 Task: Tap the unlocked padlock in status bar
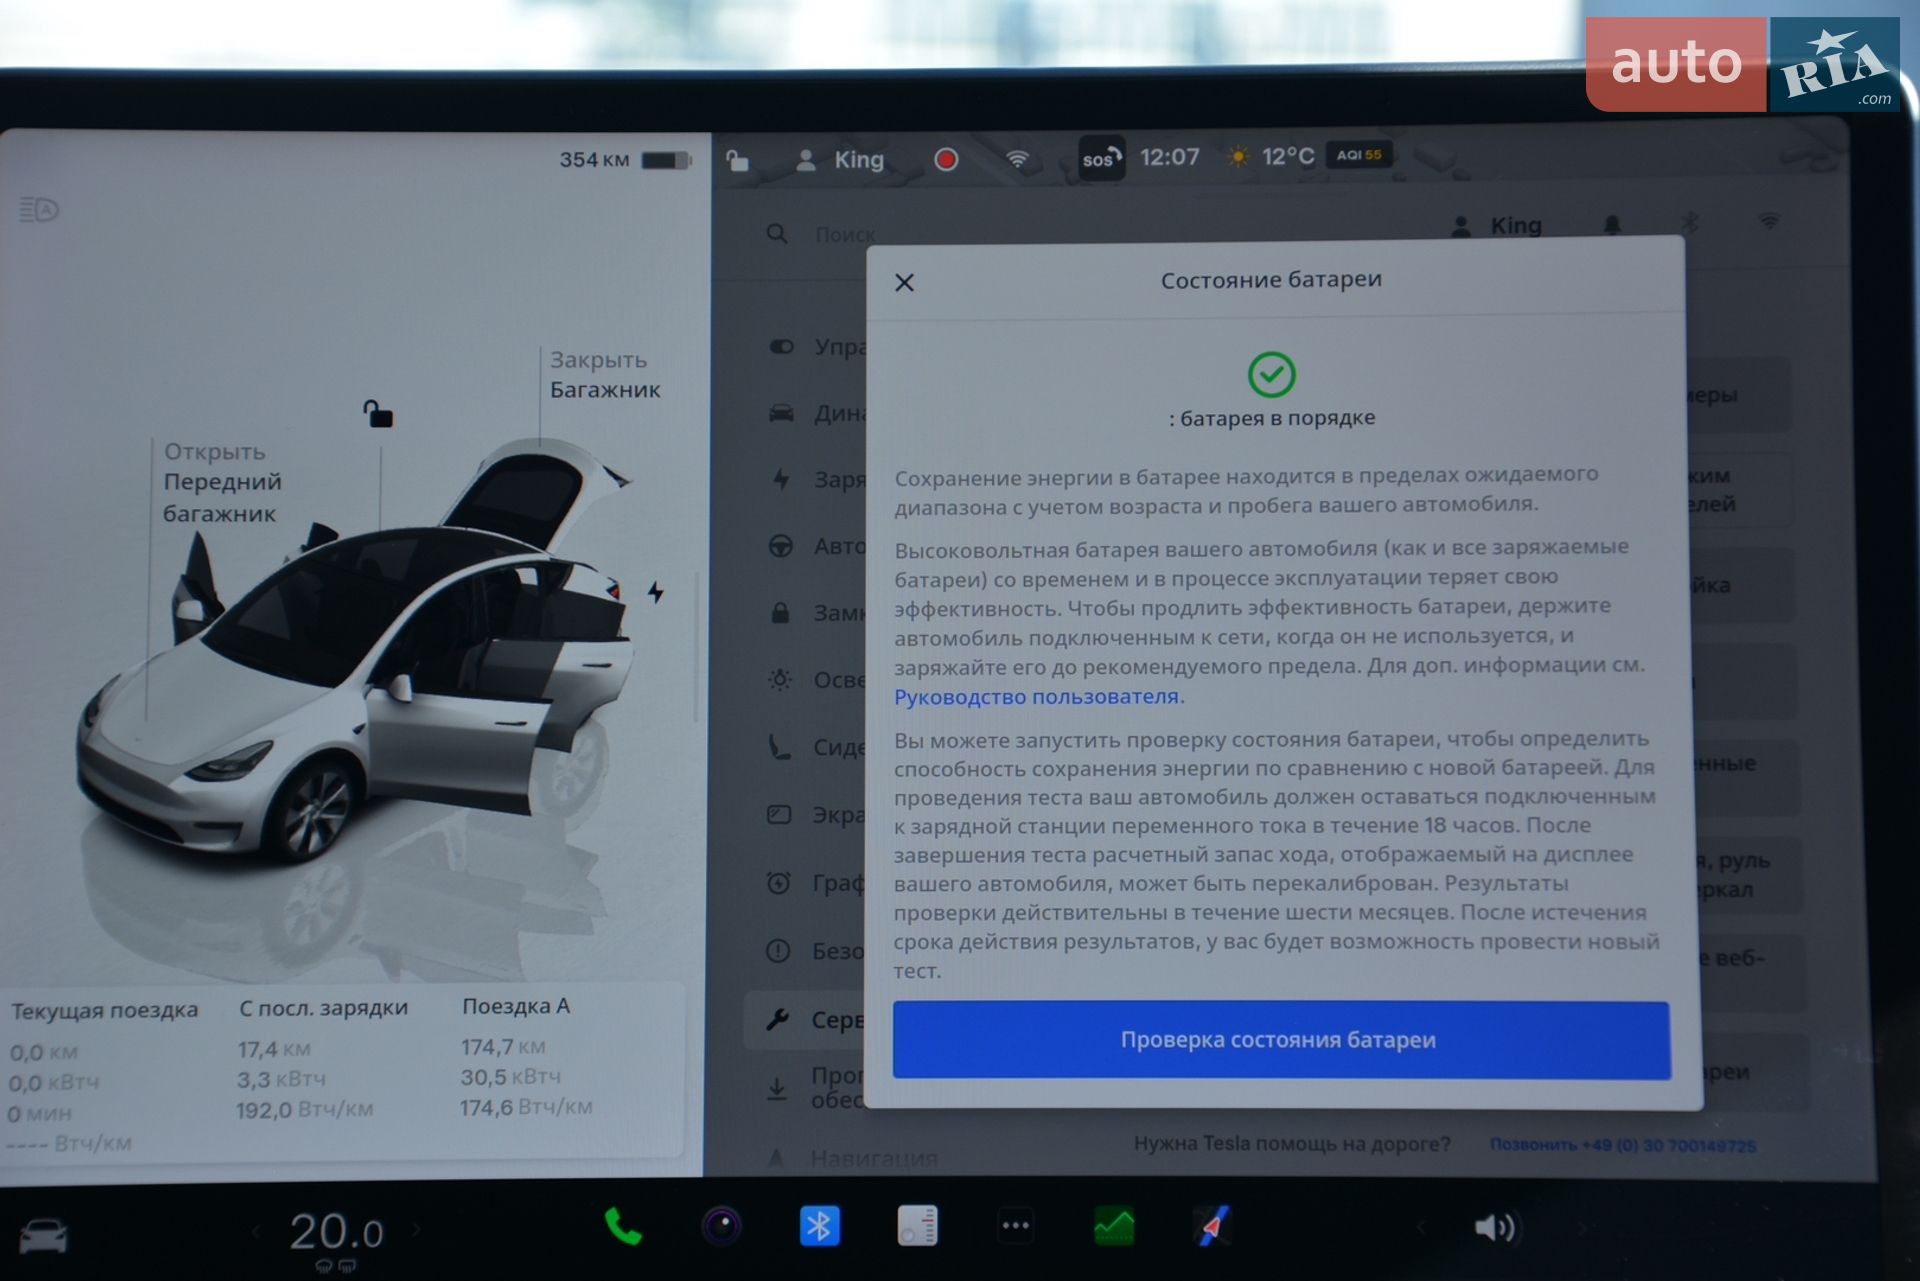tap(737, 160)
